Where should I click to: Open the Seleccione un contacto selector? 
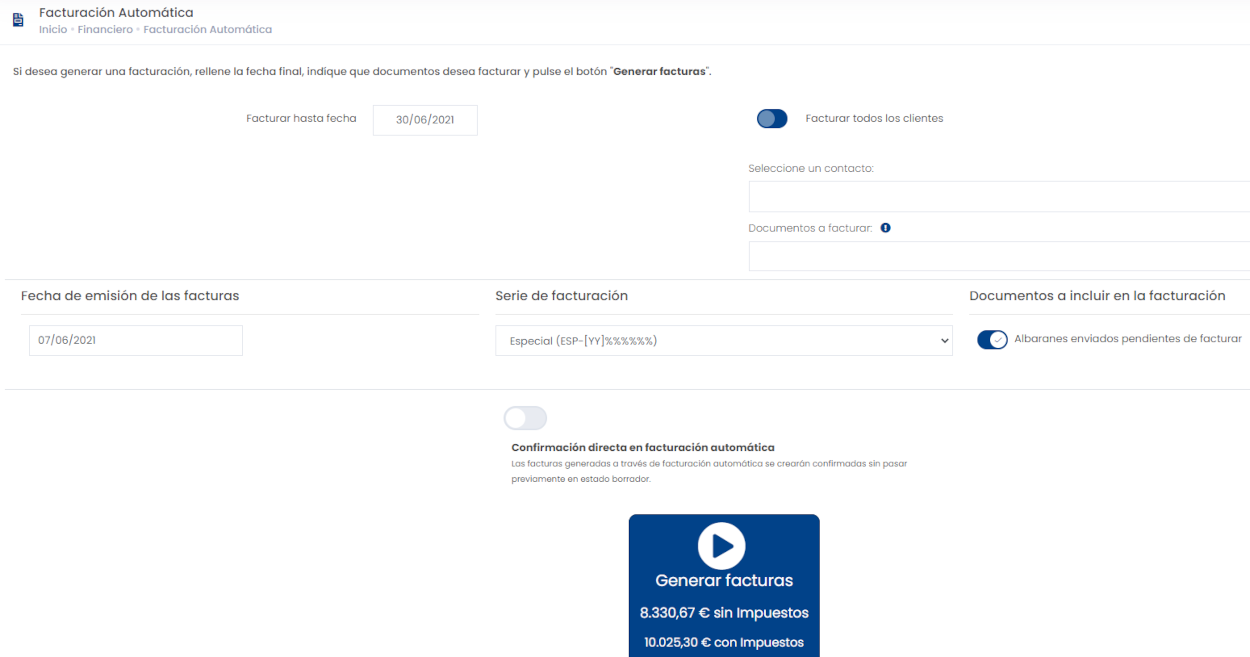[998, 197]
